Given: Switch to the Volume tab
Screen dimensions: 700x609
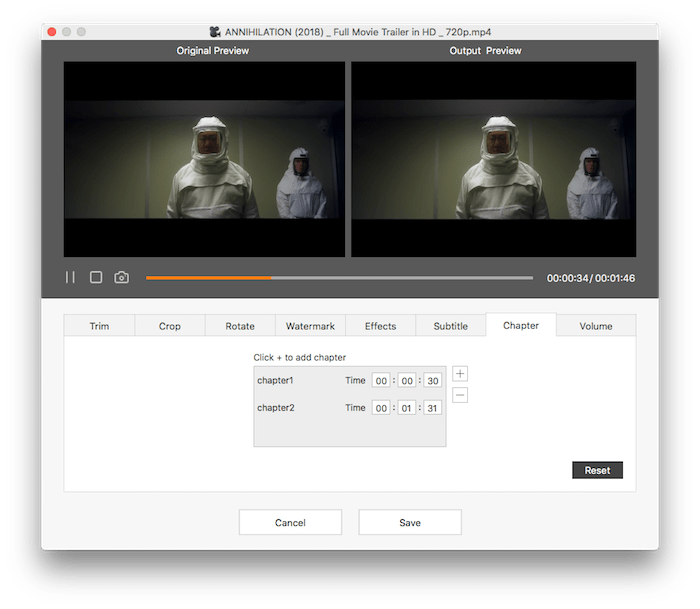Looking at the screenshot, I should (596, 326).
